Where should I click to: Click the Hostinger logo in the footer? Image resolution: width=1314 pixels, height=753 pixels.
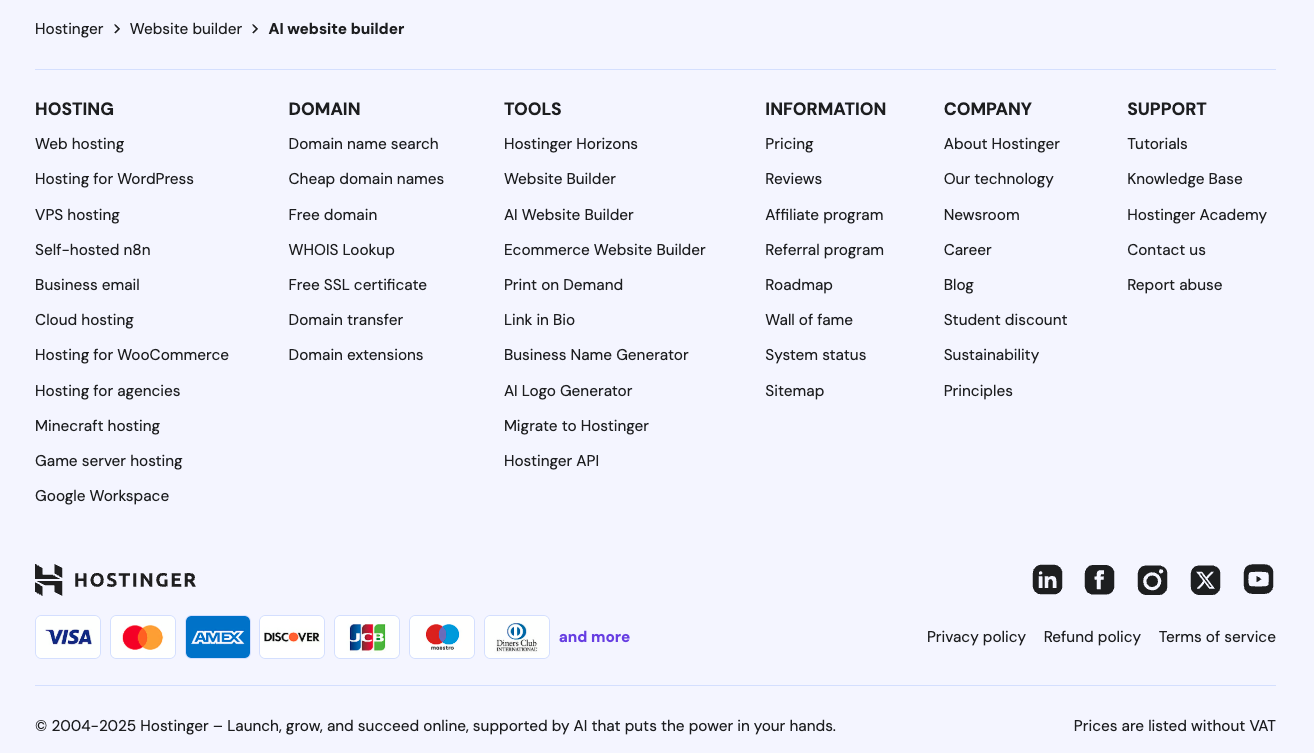115,579
